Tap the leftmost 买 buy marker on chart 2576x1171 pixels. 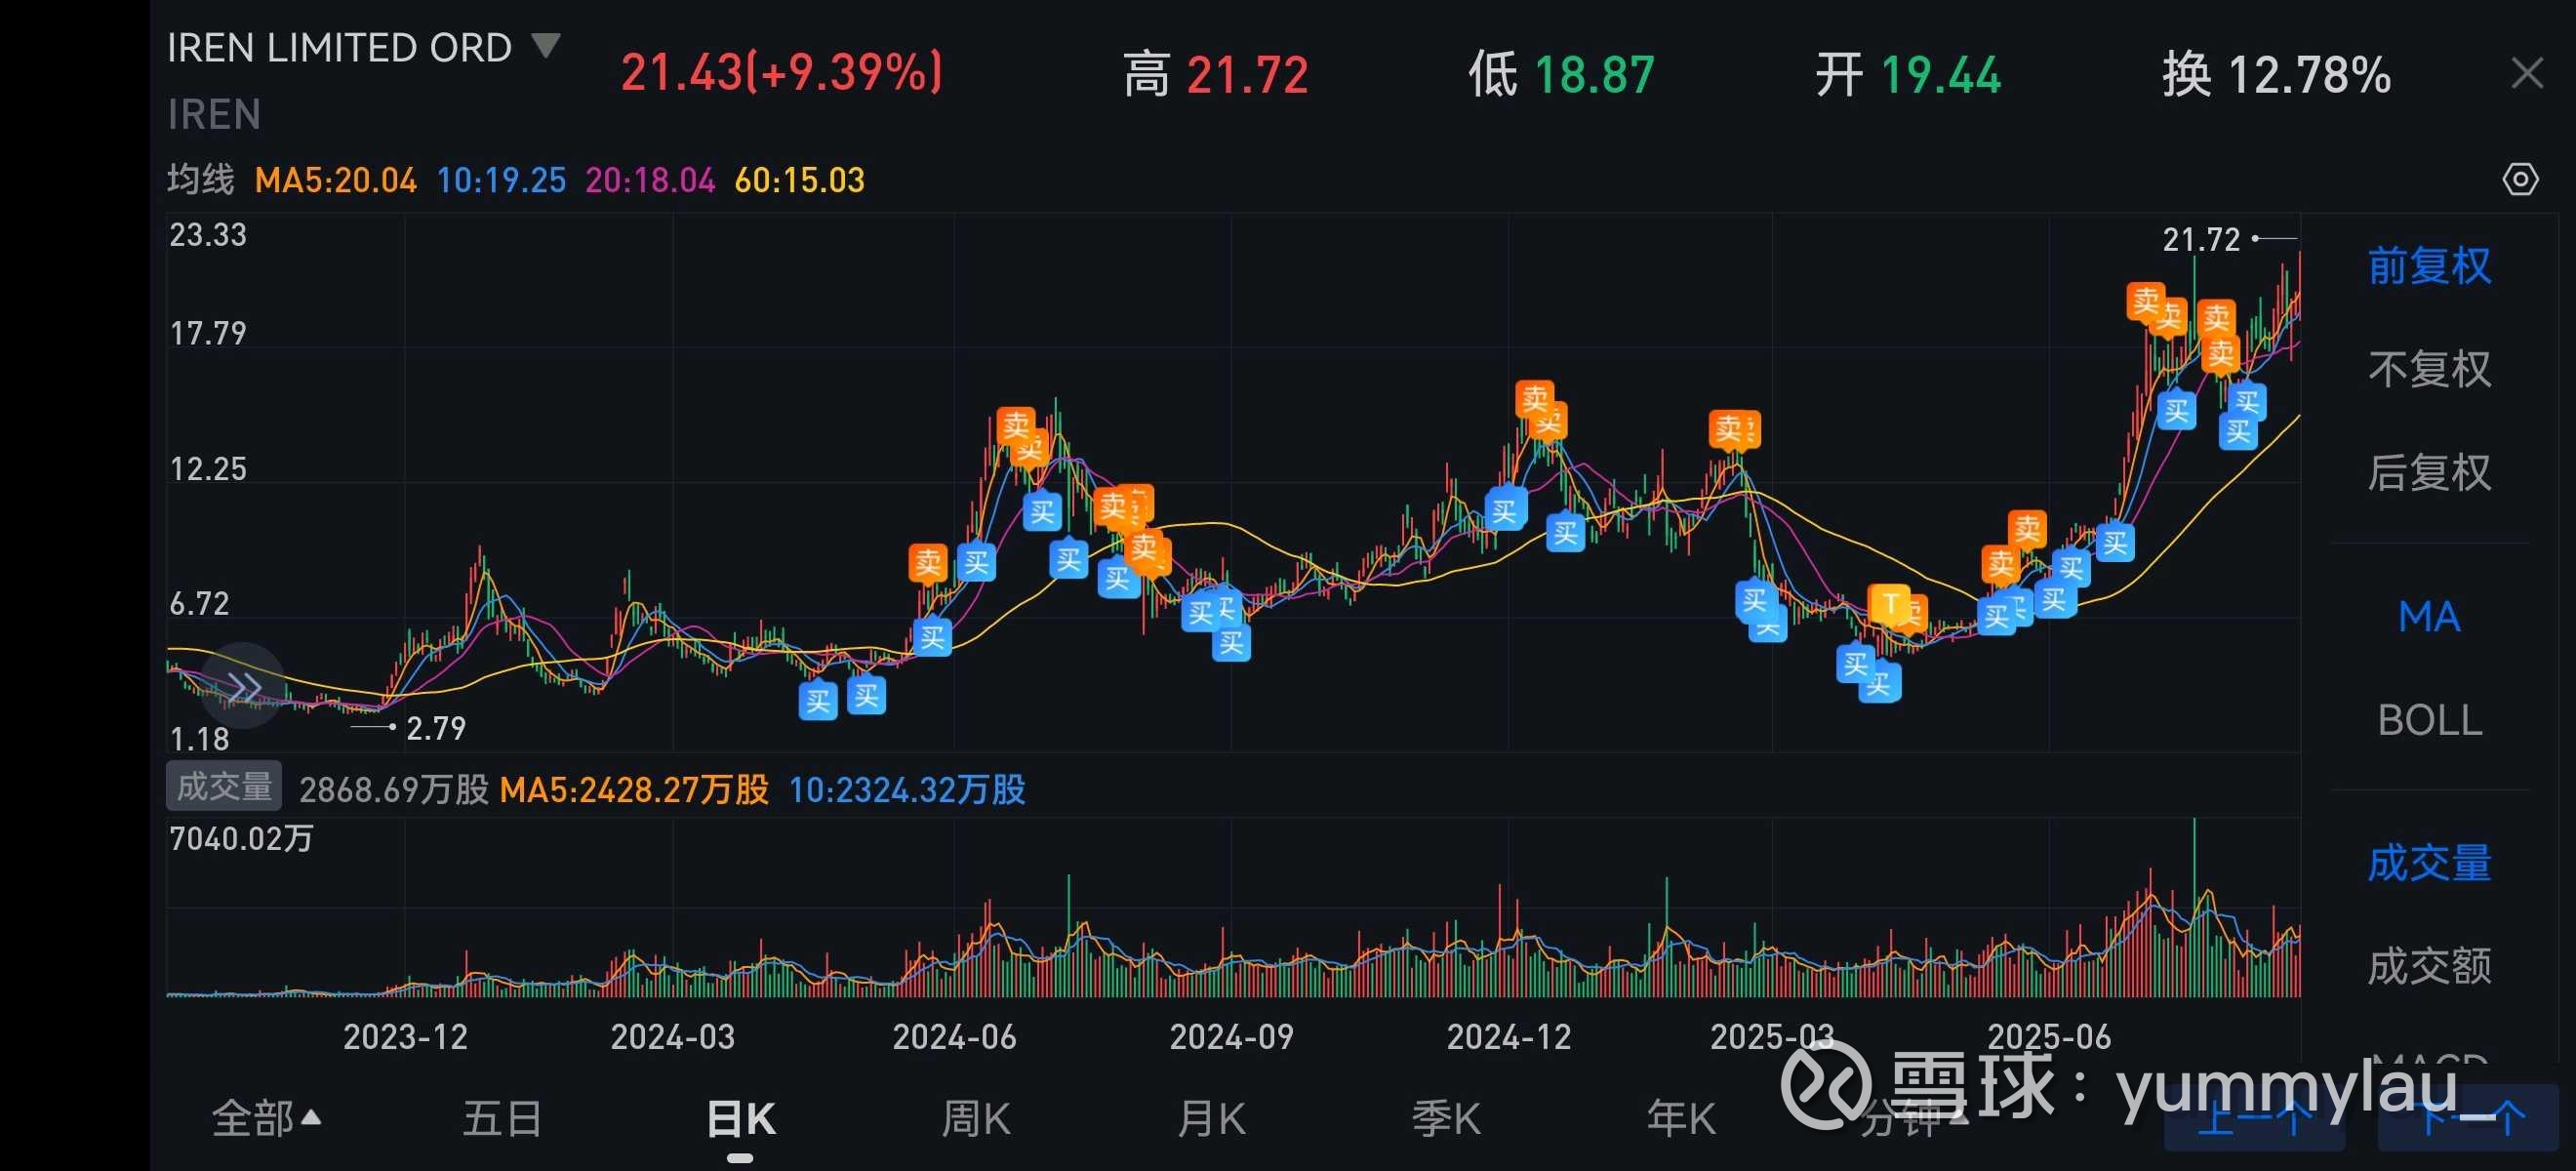818,701
